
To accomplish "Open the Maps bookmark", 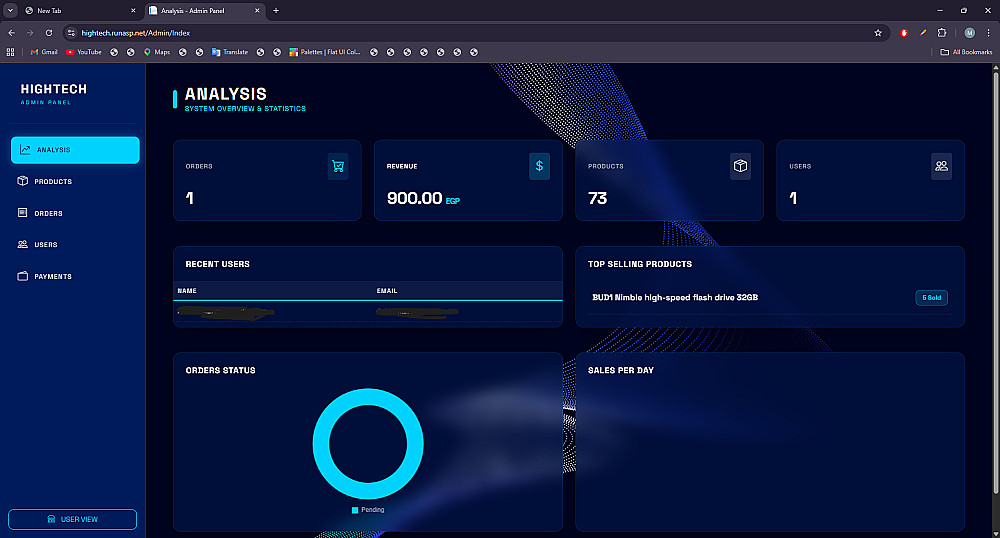I will pos(157,52).
